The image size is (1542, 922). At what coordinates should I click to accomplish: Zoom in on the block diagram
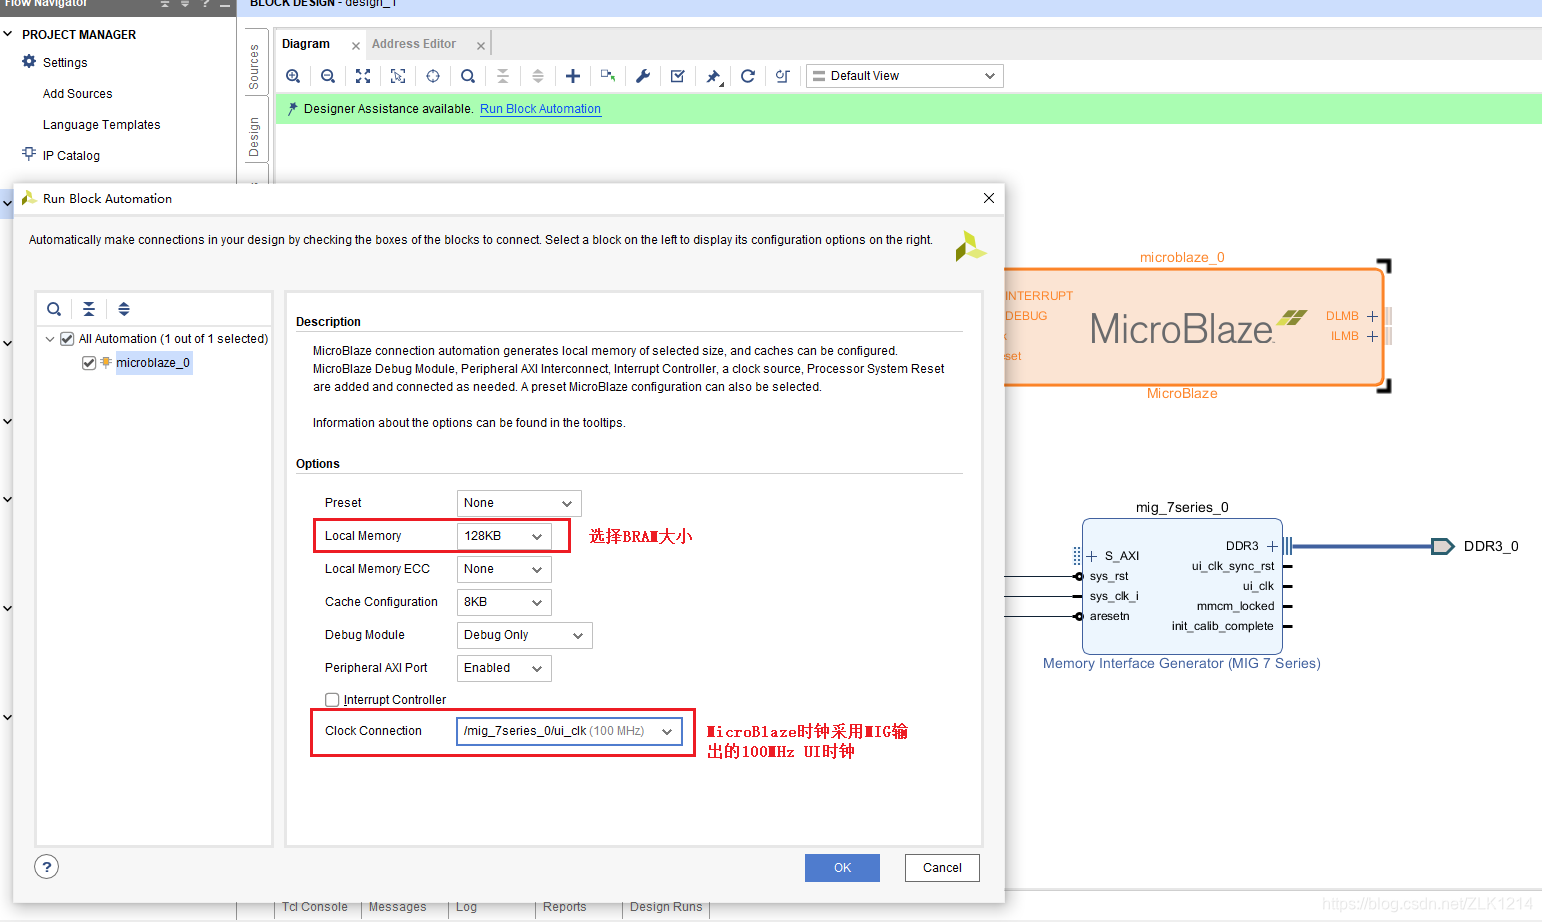(x=293, y=76)
